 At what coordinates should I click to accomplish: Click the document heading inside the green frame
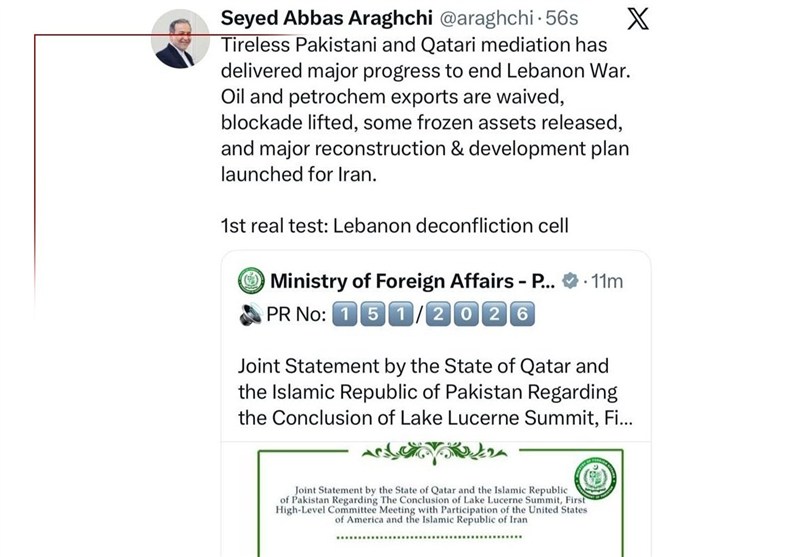tap(431, 505)
